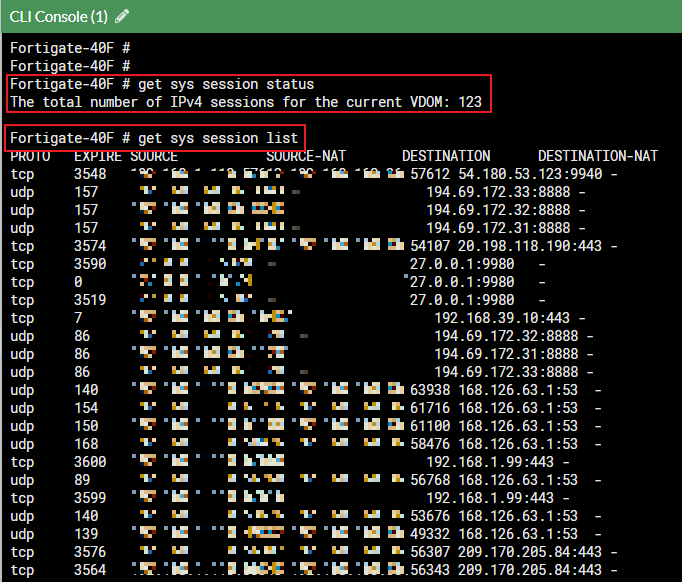Click expire value 3599
Viewport: 682px width, 582px height.
(90, 498)
